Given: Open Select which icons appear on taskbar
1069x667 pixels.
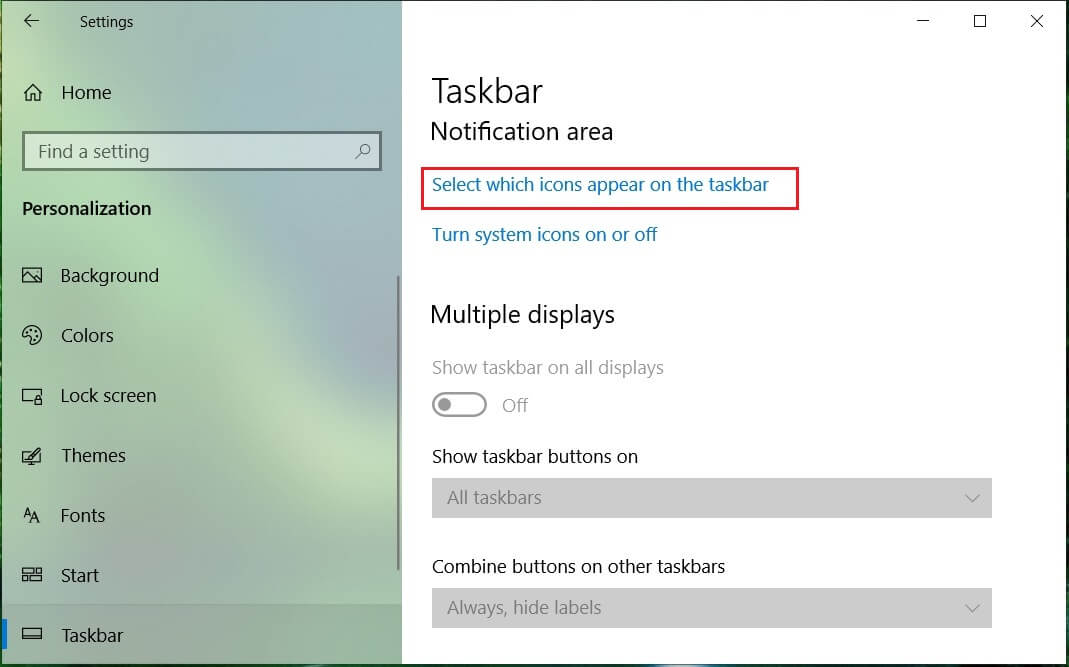Looking at the screenshot, I should 600,185.
